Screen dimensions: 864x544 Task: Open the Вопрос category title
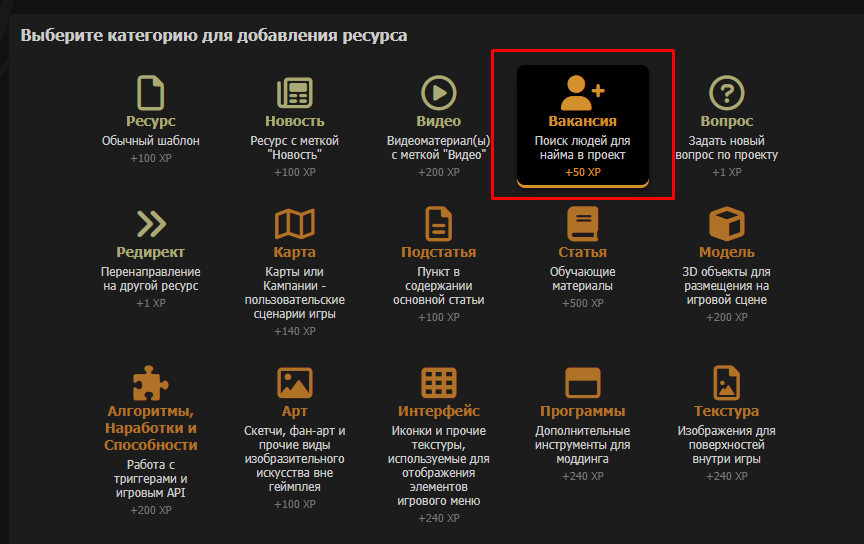coord(726,121)
